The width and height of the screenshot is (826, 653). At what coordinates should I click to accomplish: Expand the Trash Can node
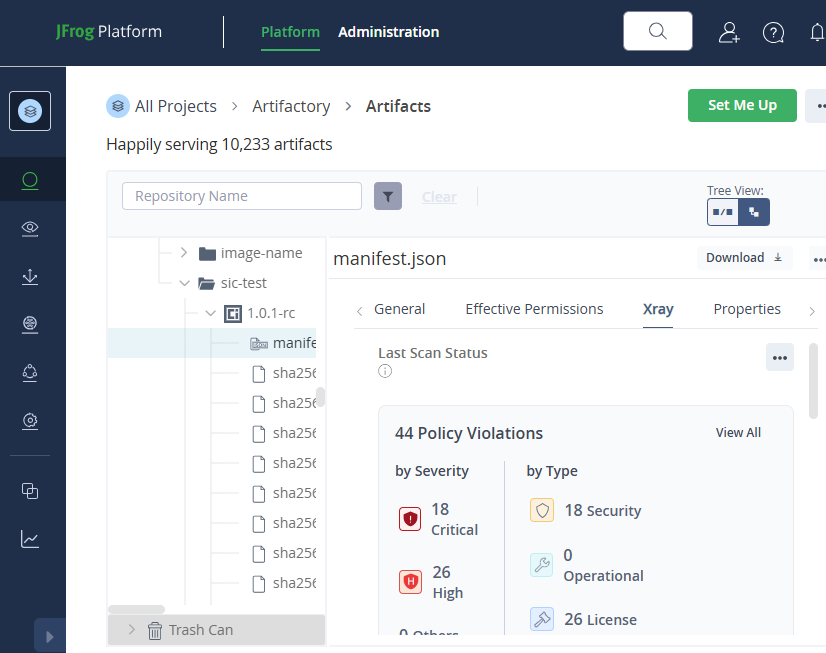coord(131,630)
